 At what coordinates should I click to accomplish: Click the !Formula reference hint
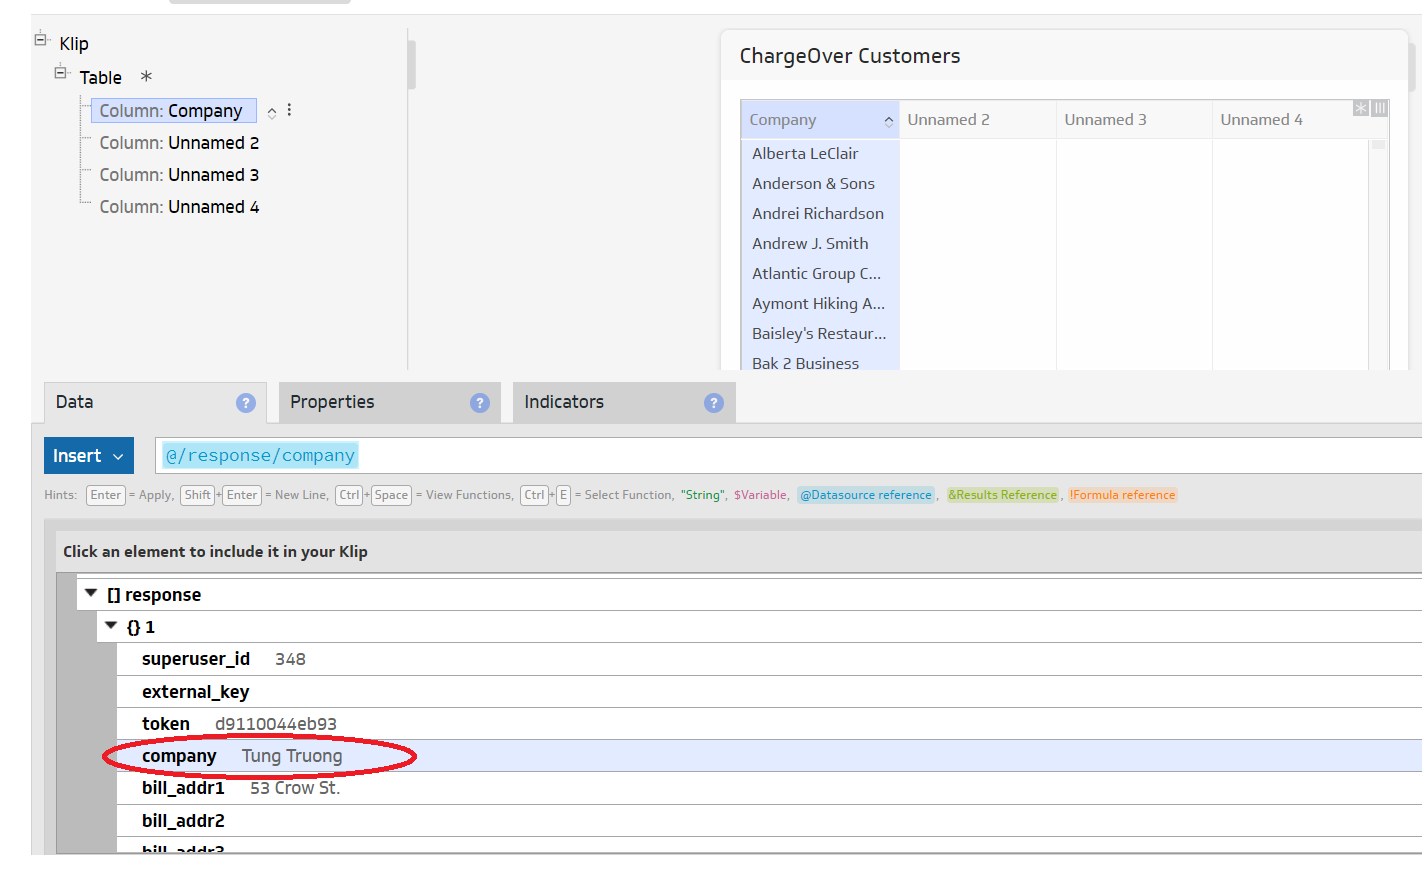[x=1122, y=495]
